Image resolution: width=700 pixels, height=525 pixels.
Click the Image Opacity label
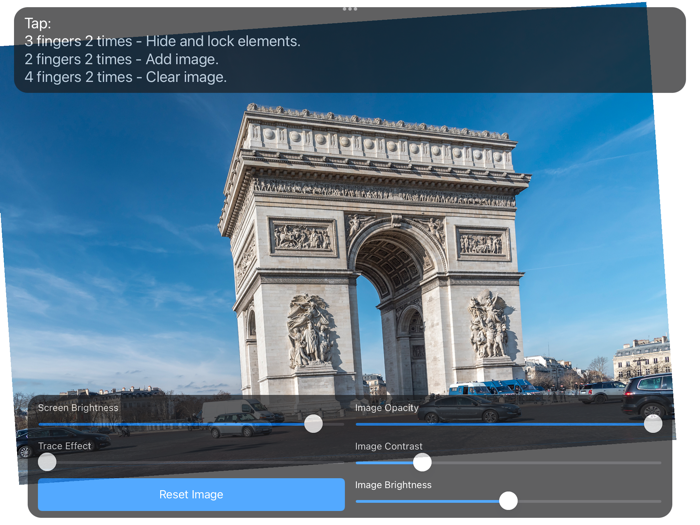[x=387, y=408]
